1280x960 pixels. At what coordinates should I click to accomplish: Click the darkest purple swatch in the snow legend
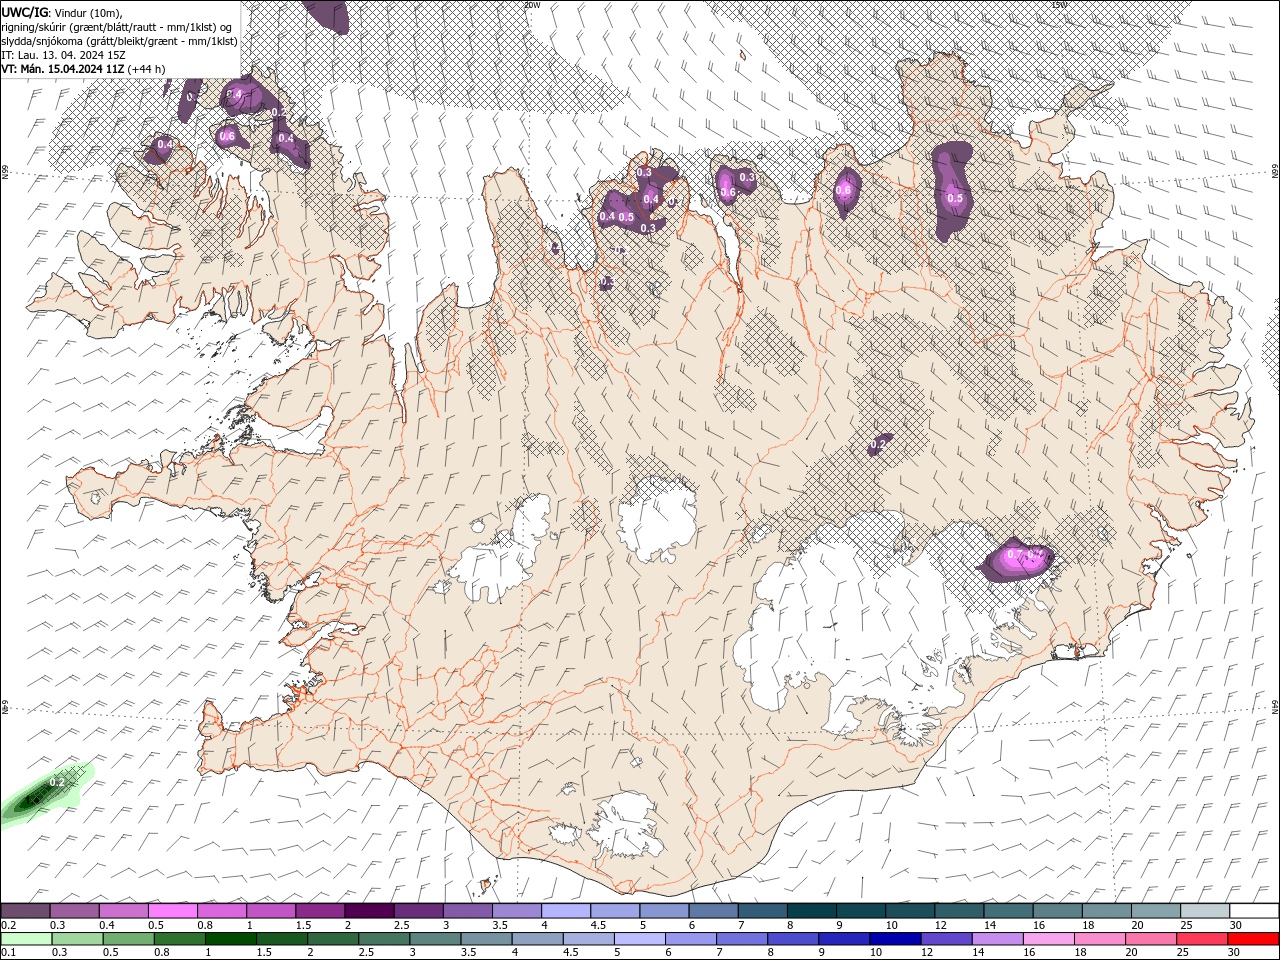click(x=369, y=911)
